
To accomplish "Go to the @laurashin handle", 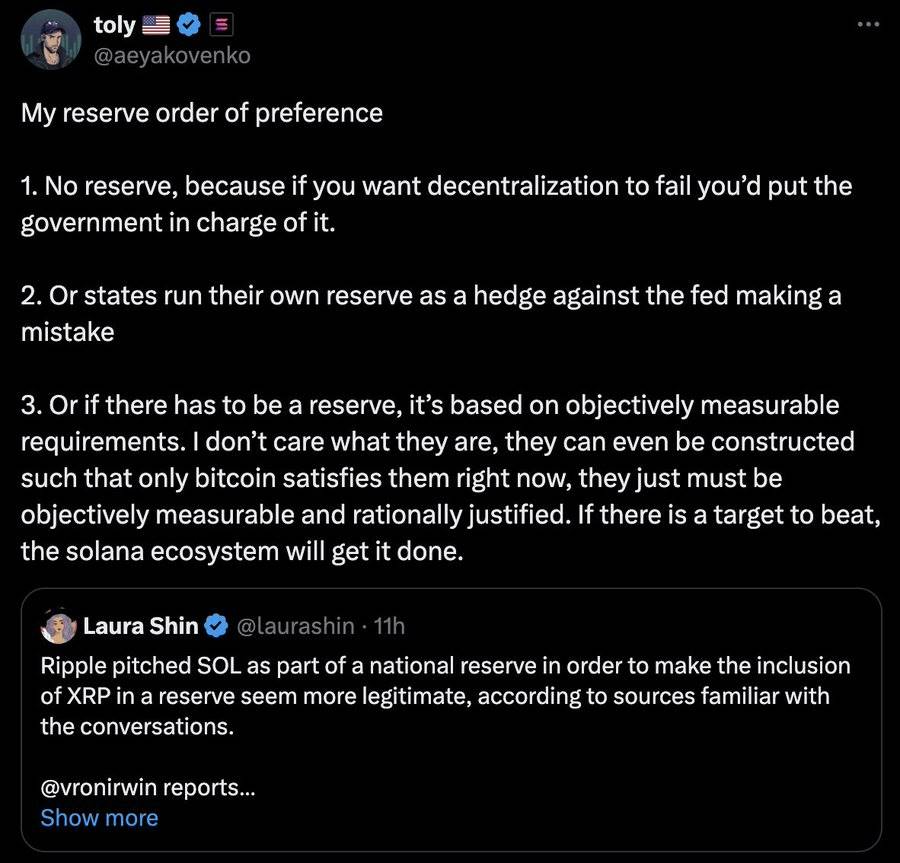I will 295,626.
